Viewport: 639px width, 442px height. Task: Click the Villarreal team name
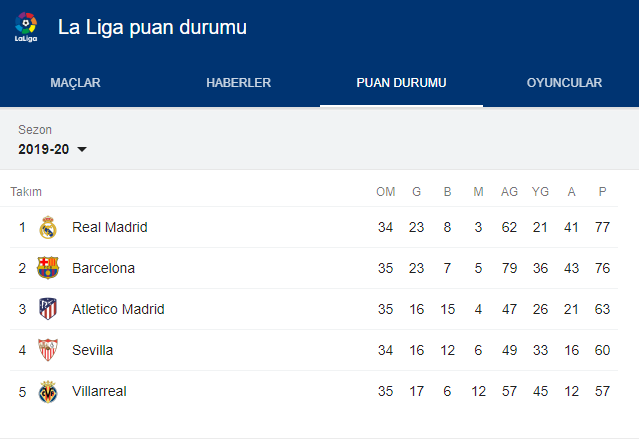pyautogui.click(x=99, y=391)
